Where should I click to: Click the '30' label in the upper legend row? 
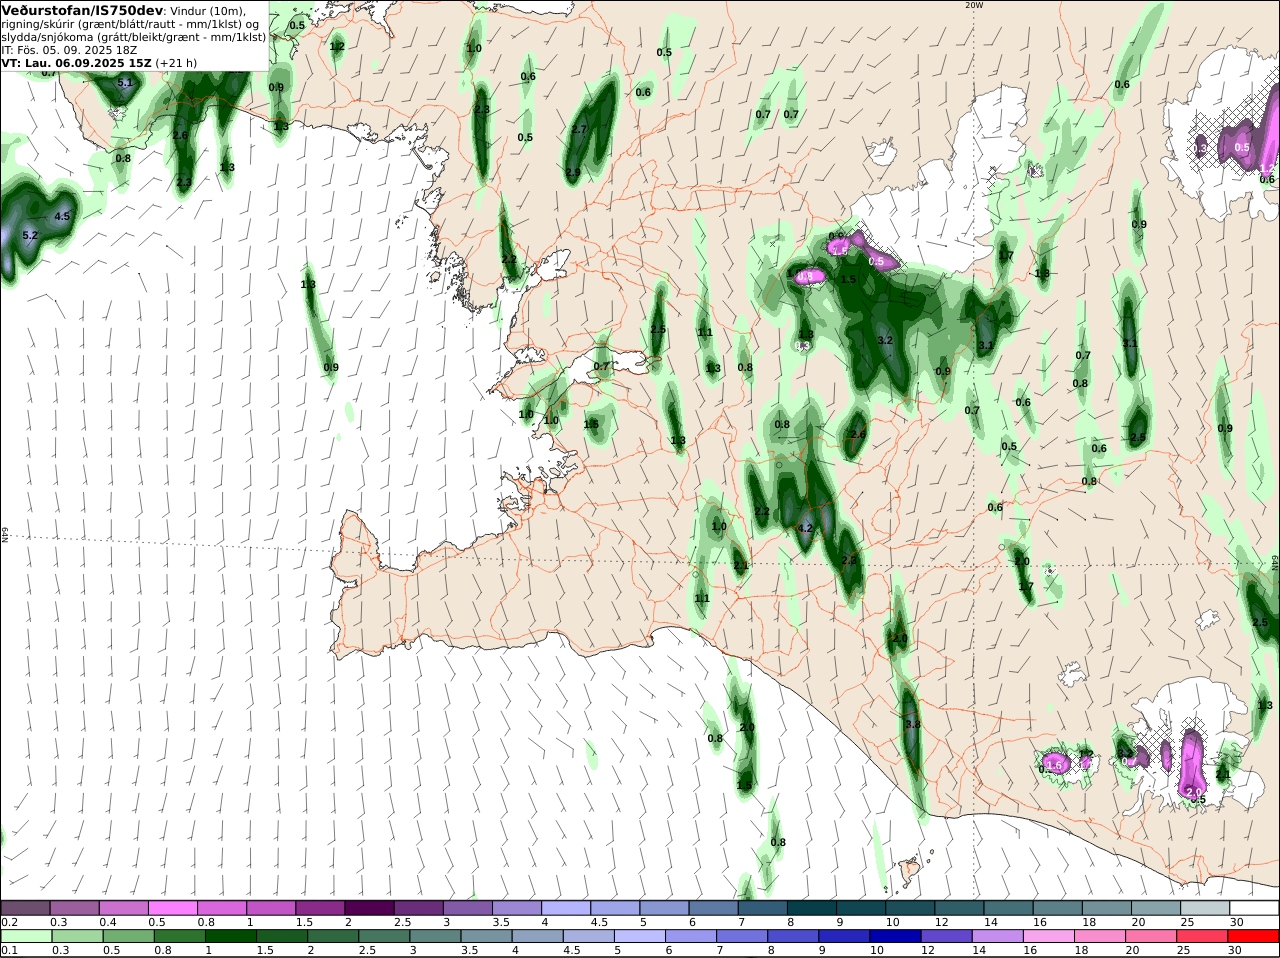(x=1236, y=922)
